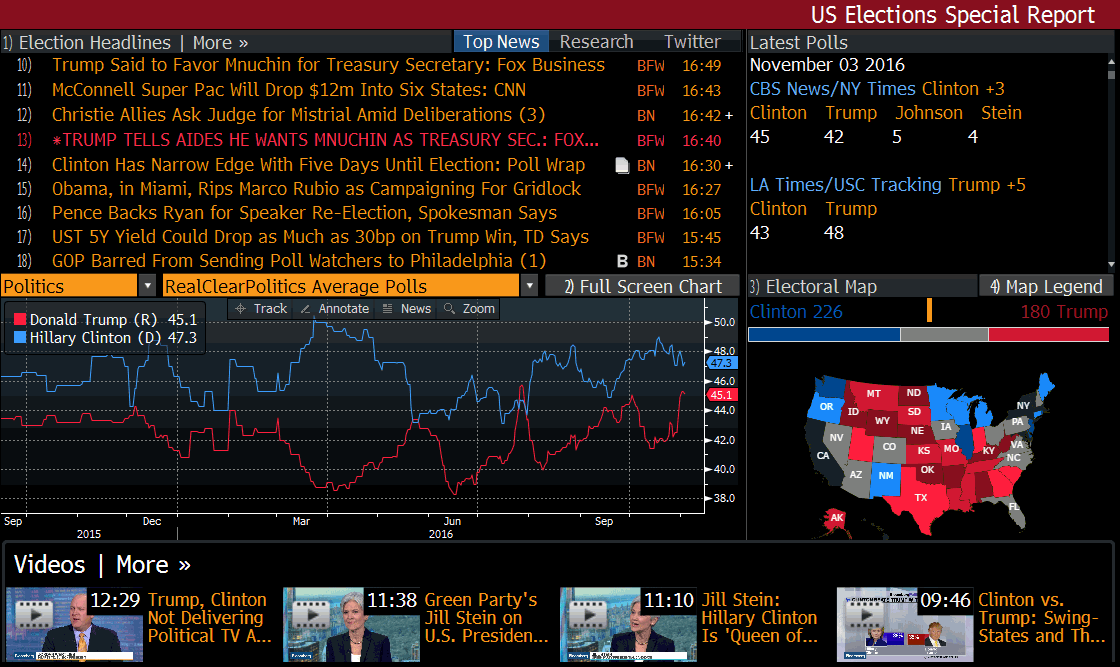Play the 11:10 Jill Stein Hillary Clinton video
The width and height of the screenshot is (1120, 667).
(x=629, y=624)
